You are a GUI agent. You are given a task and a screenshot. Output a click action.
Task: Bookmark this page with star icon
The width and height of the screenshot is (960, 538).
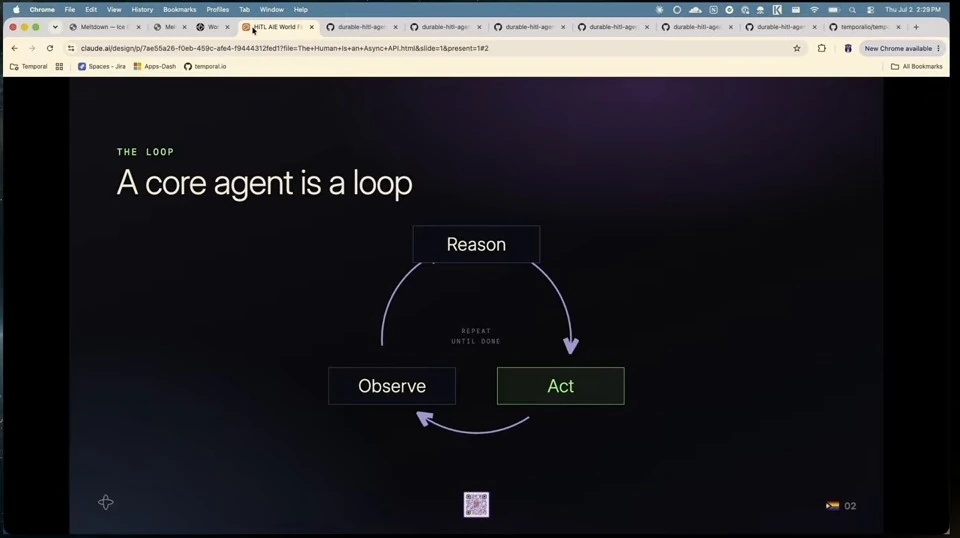click(x=797, y=48)
